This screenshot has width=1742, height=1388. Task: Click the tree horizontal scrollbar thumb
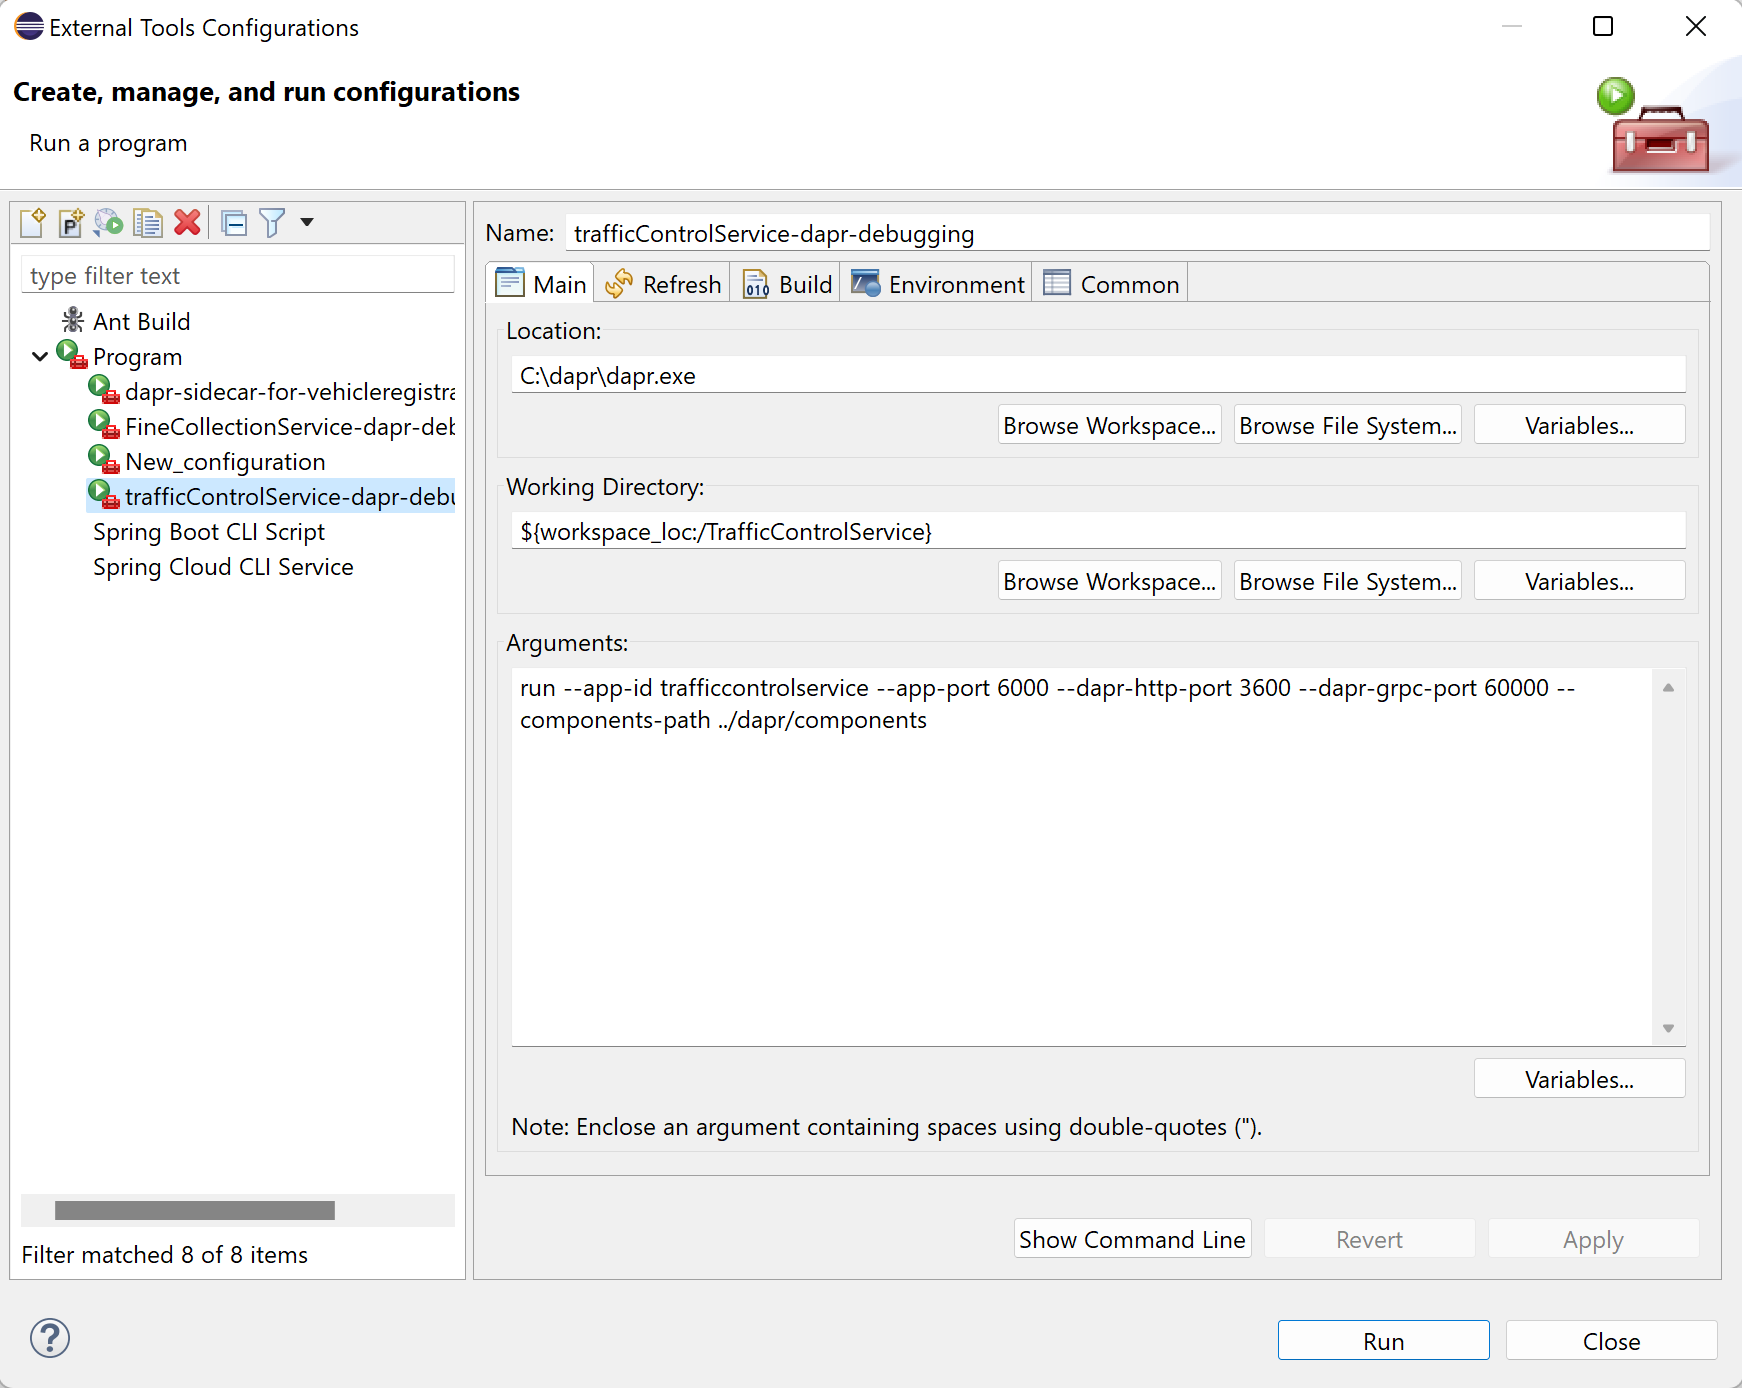195,1210
